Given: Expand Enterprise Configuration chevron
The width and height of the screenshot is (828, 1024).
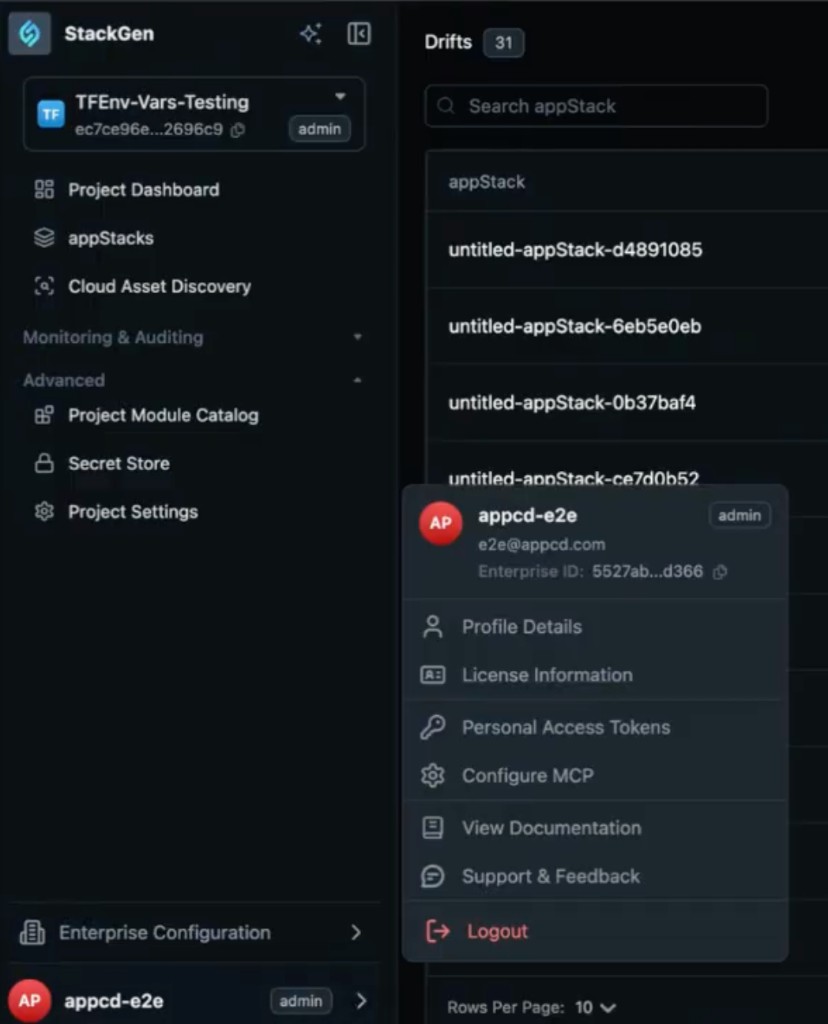Looking at the screenshot, I should click(356, 932).
